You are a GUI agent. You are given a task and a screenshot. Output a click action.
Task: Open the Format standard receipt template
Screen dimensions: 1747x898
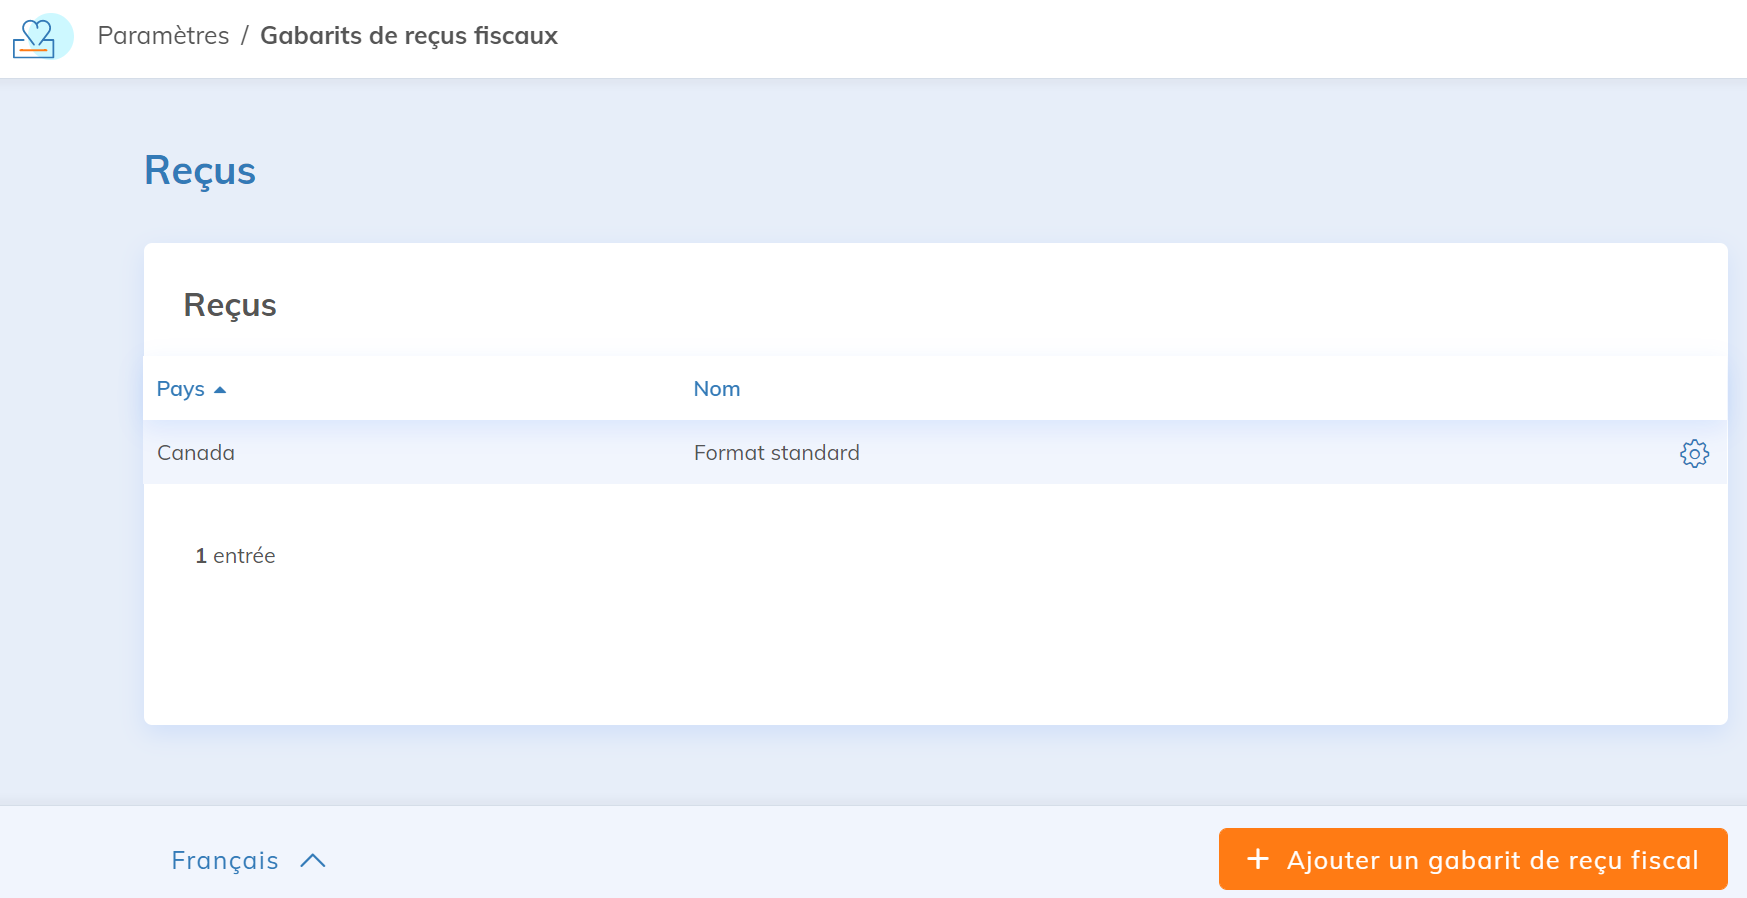pyautogui.click(x=777, y=453)
